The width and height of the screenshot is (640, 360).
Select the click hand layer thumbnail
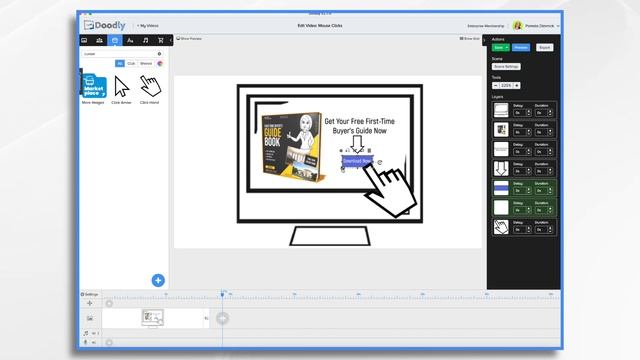(x=501, y=227)
